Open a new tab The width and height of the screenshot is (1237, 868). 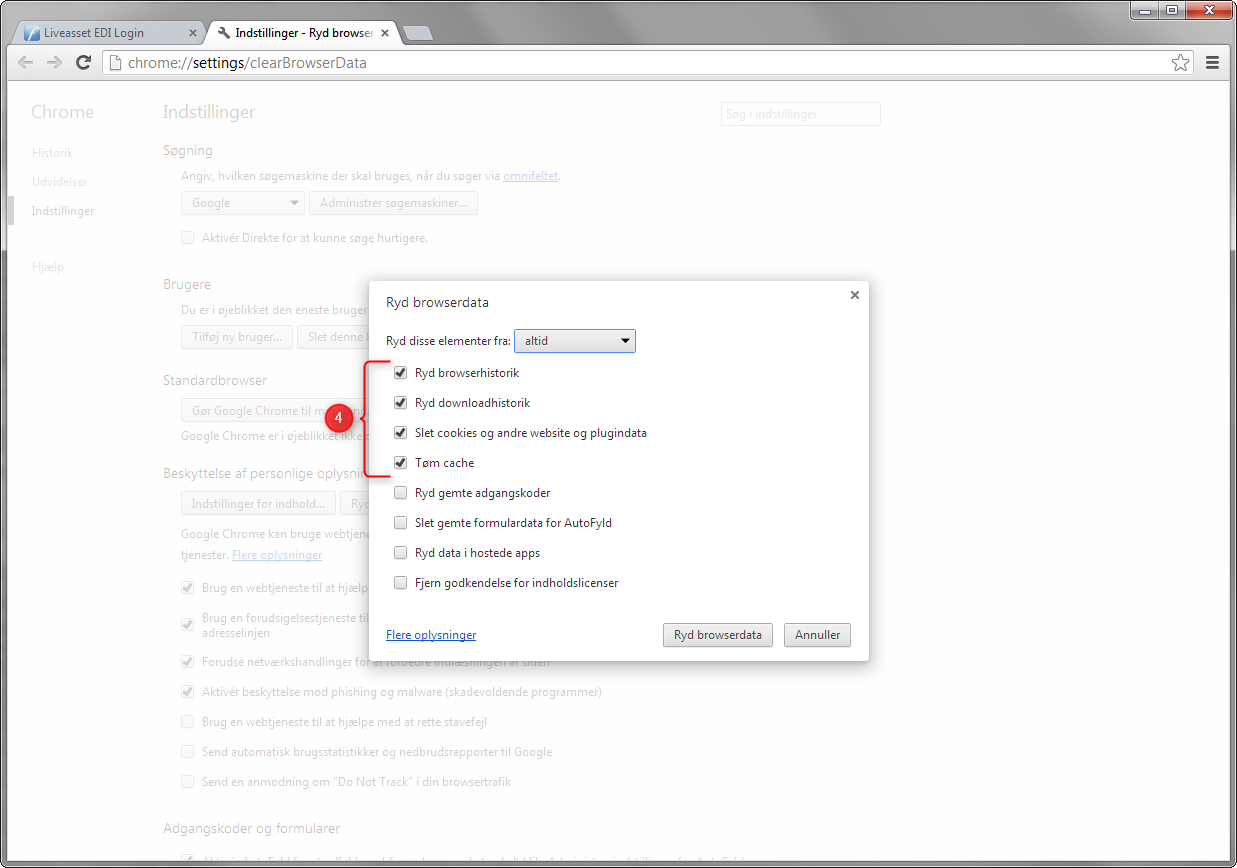pyautogui.click(x=417, y=33)
